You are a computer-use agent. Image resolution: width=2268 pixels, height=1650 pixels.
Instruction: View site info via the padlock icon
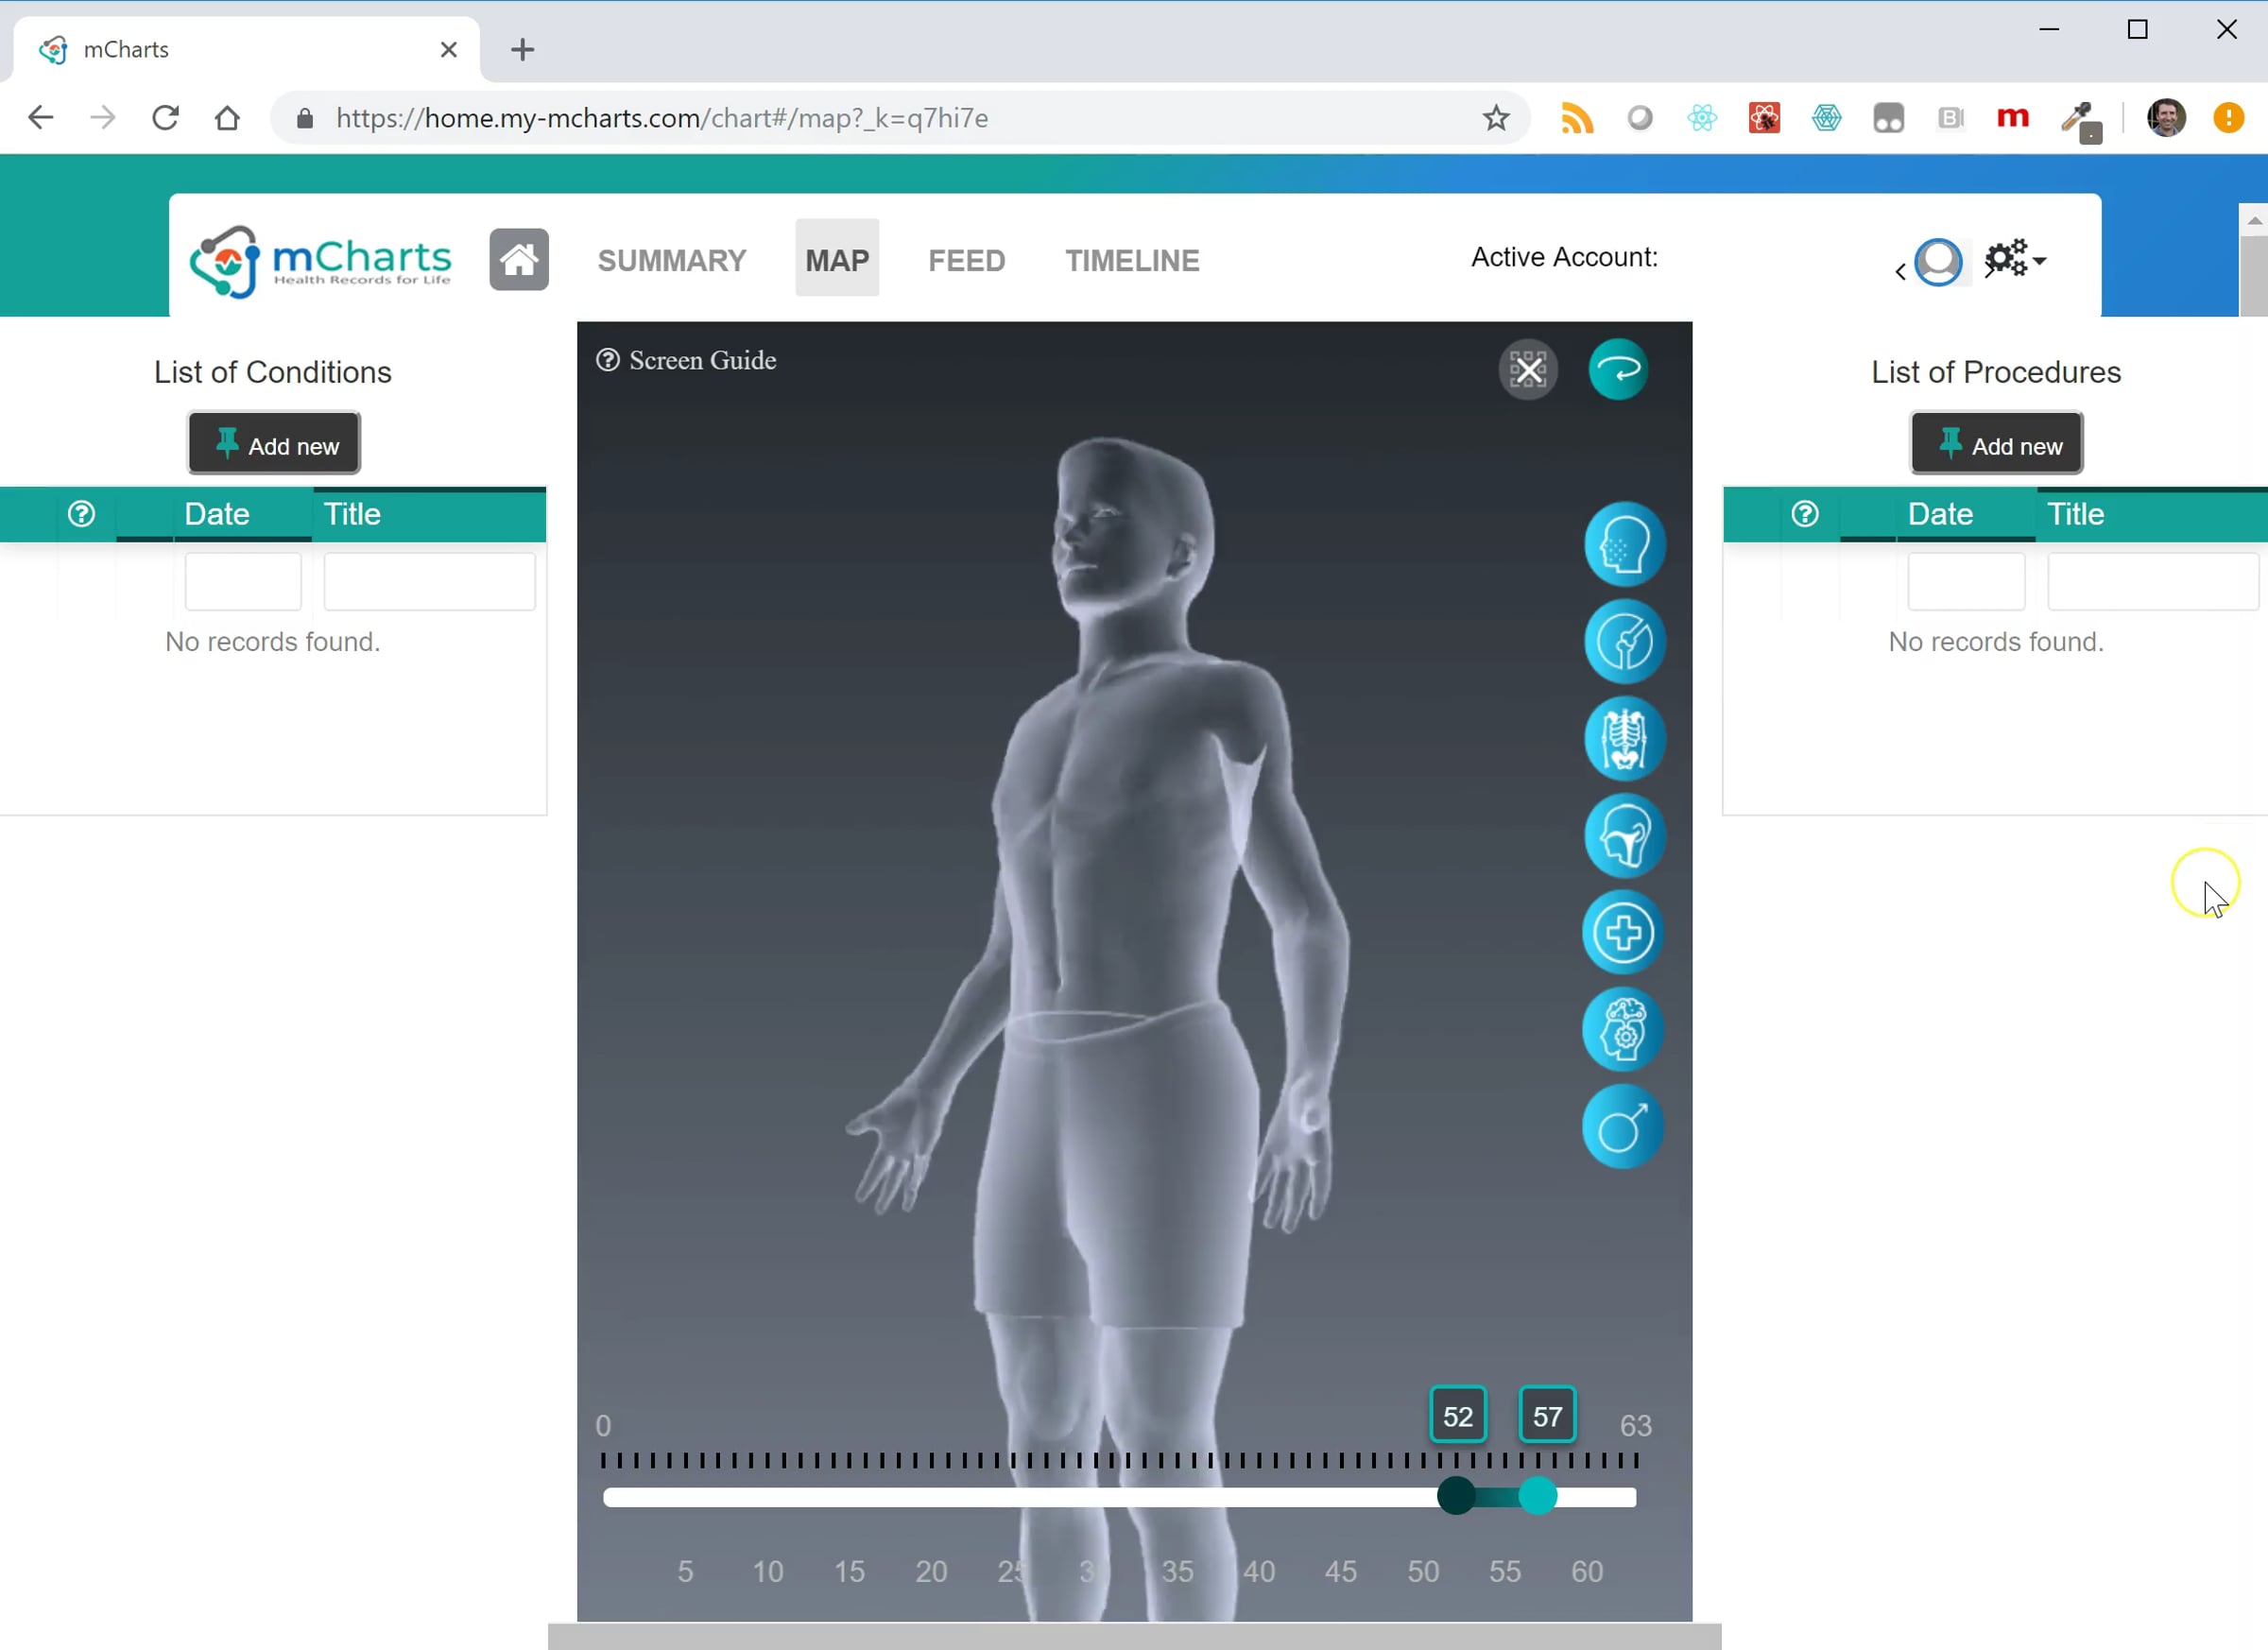pos(306,119)
